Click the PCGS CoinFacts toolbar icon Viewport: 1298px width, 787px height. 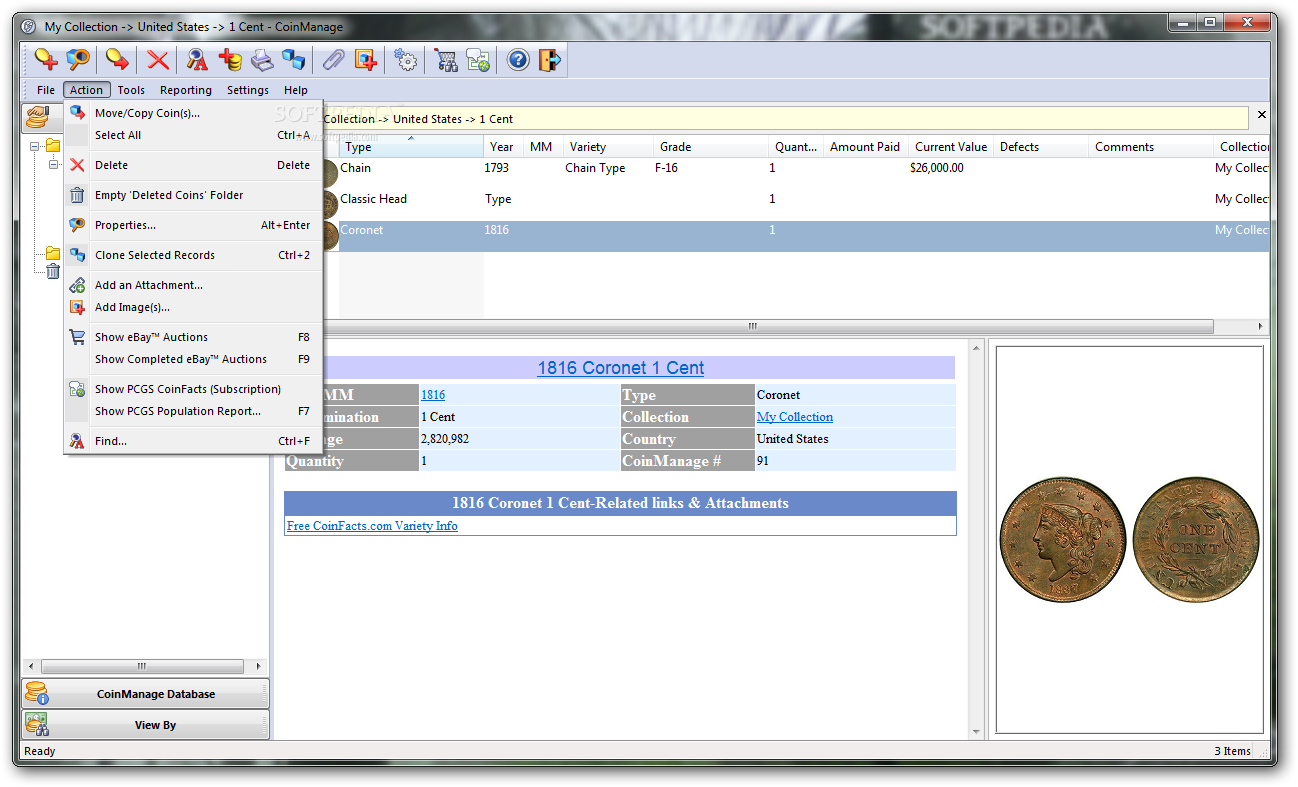pos(478,60)
